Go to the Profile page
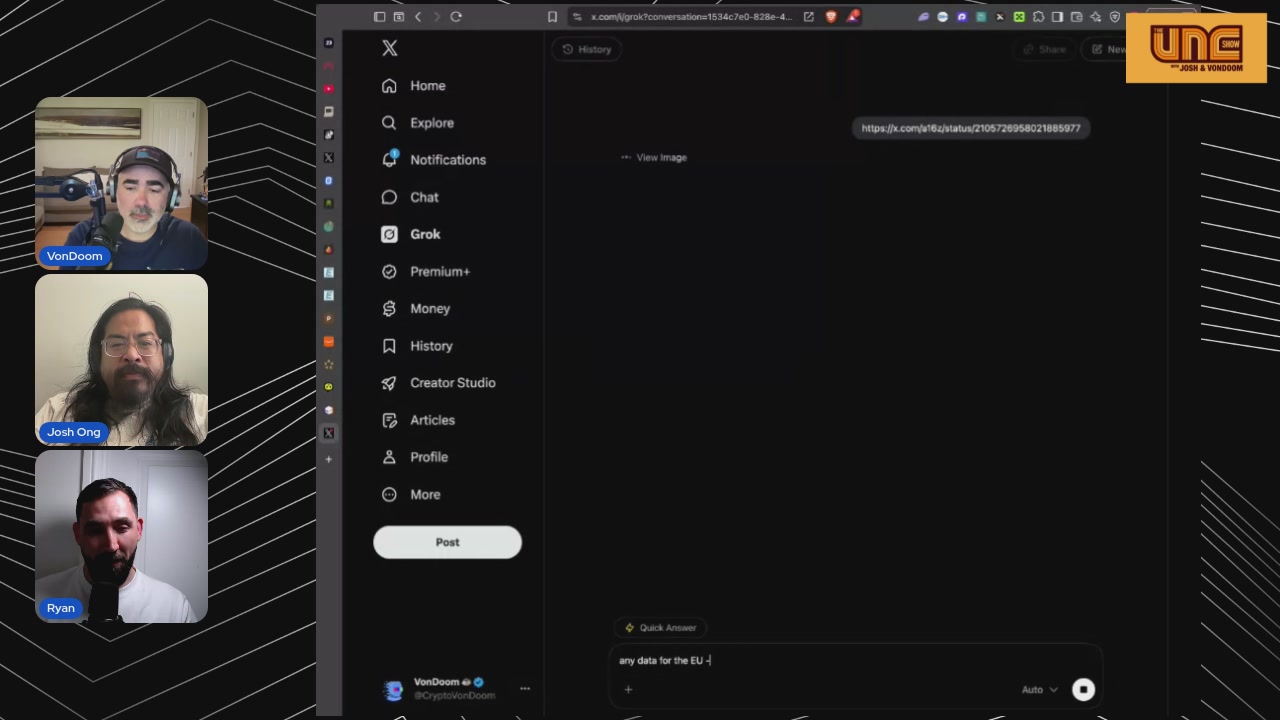1280x720 pixels. [415, 457]
